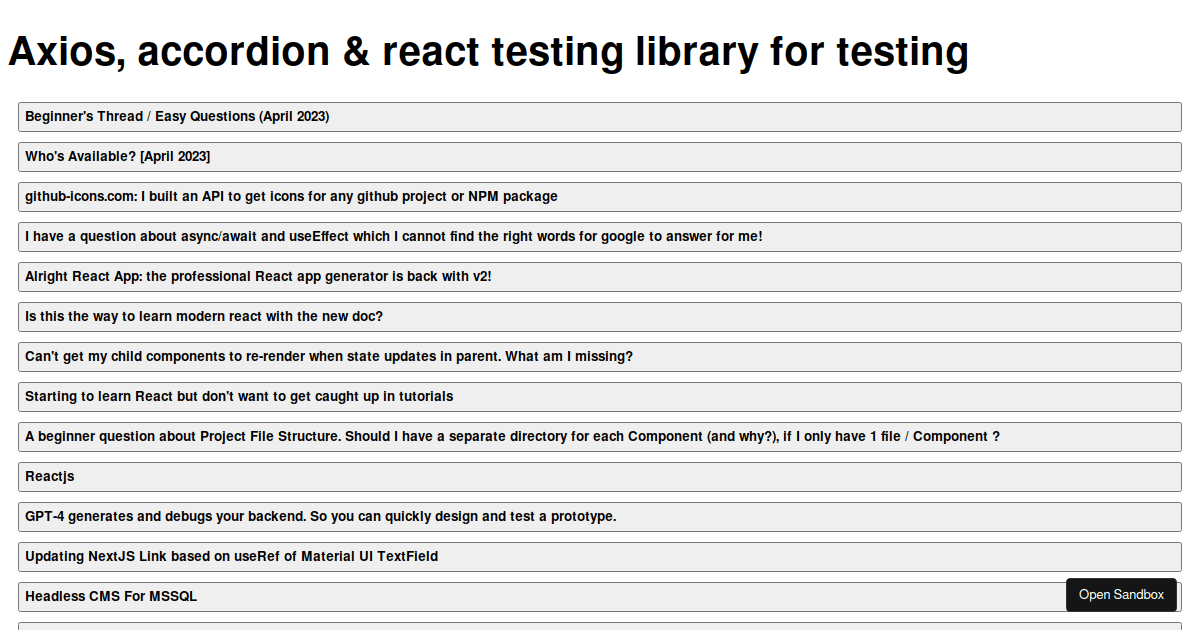
Task: Expand the child components re-render question
Action: coord(600,356)
